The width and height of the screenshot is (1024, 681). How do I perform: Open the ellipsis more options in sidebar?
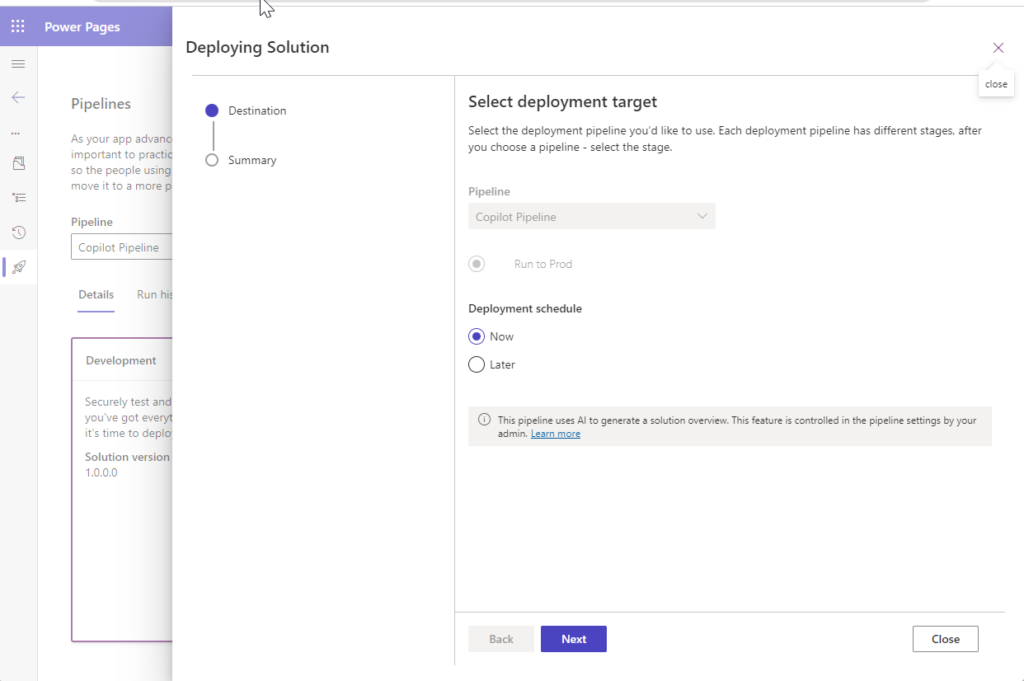(16, 133)
